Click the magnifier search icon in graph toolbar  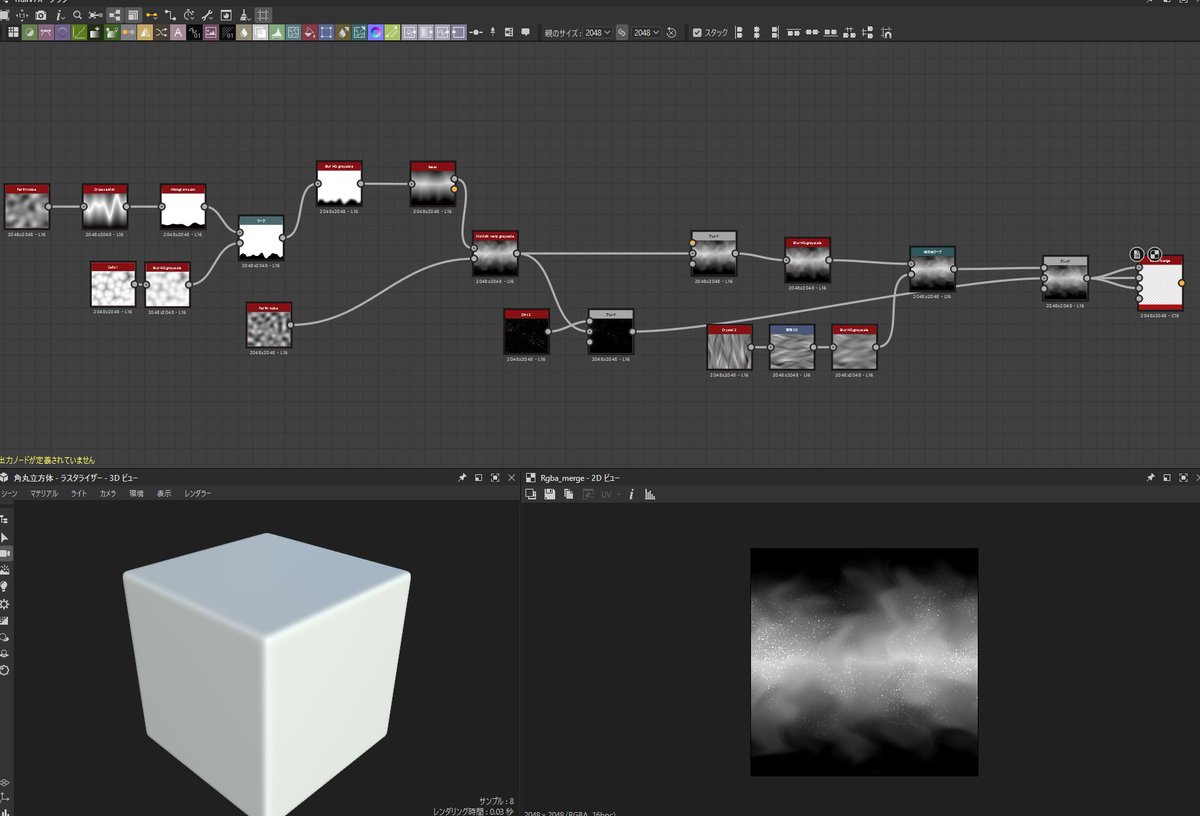(x=77, y=15)
